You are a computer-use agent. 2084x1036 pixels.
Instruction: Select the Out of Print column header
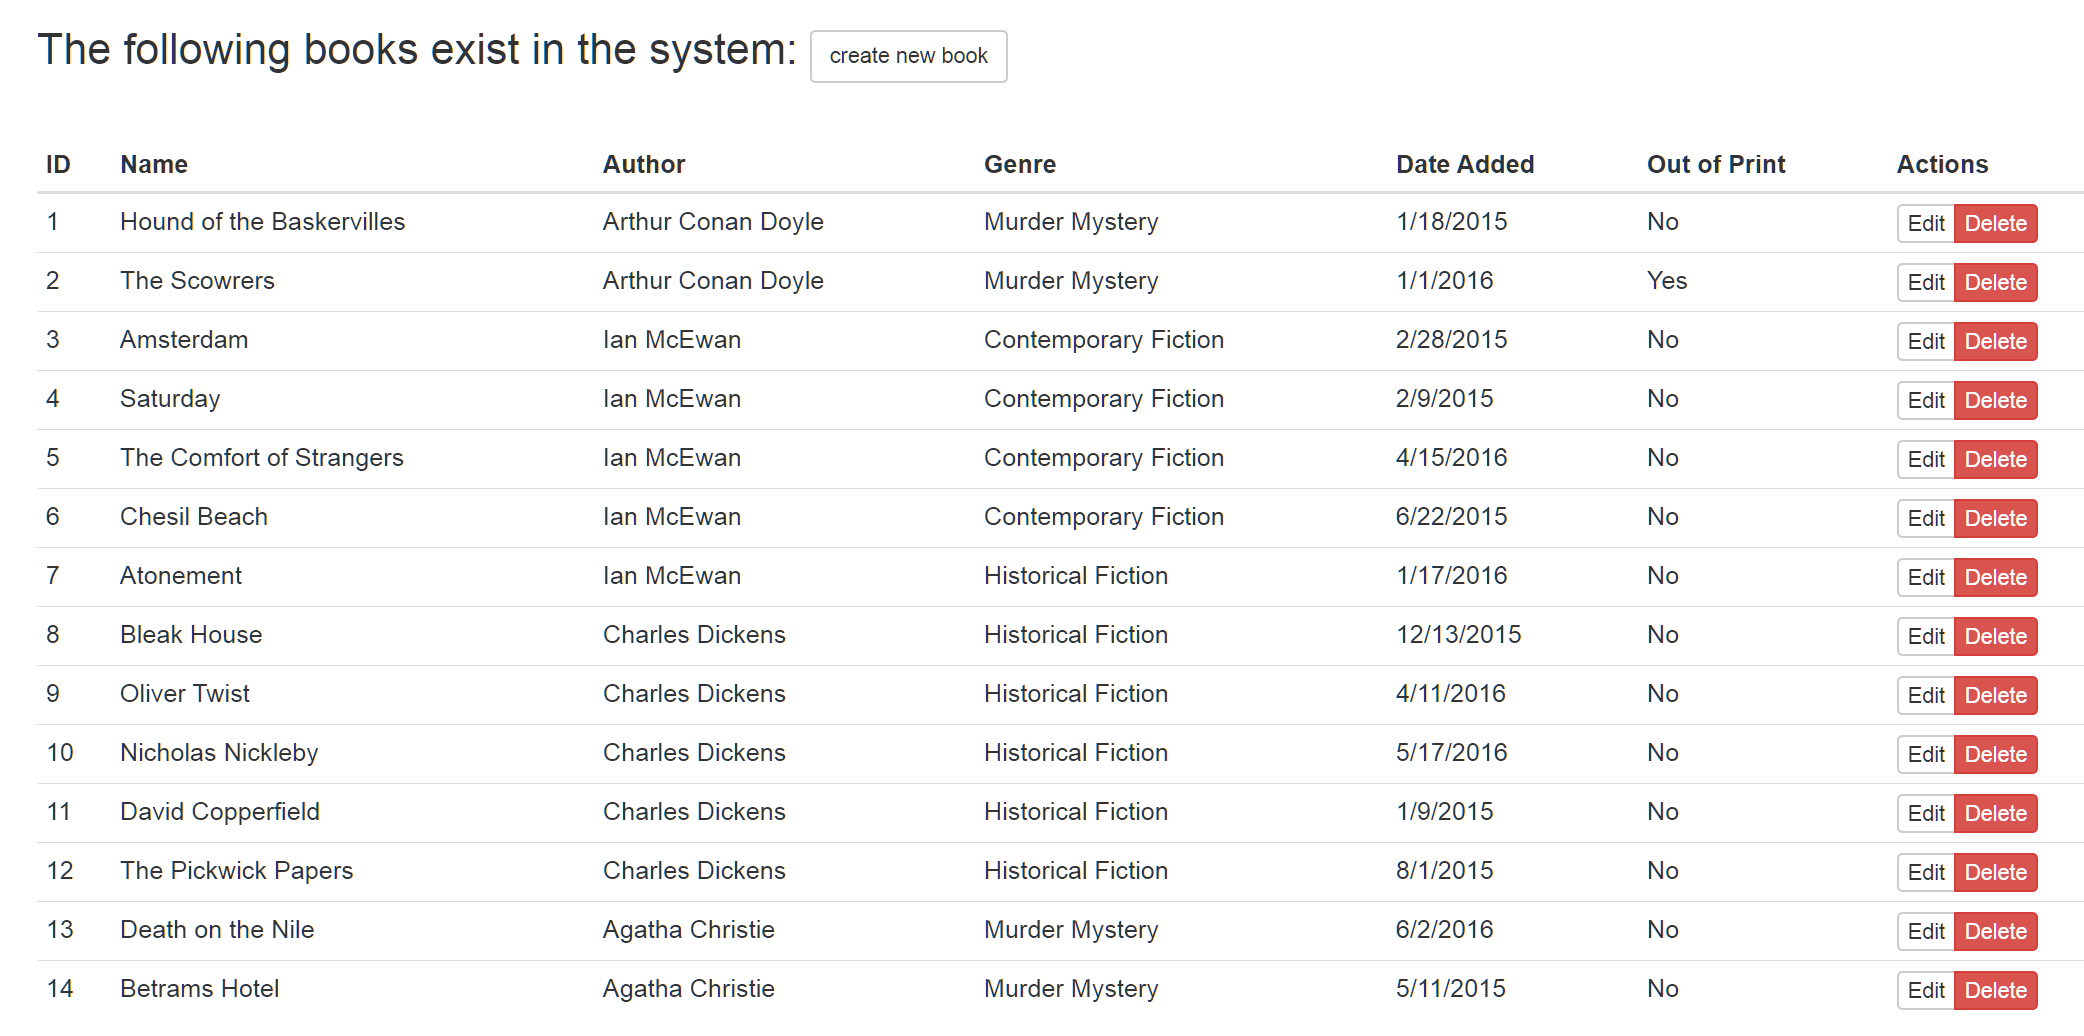(1715, 164)
